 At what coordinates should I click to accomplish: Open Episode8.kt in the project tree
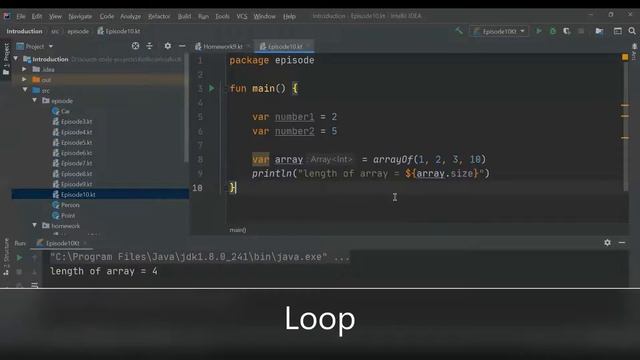click(x=72, y=174)
